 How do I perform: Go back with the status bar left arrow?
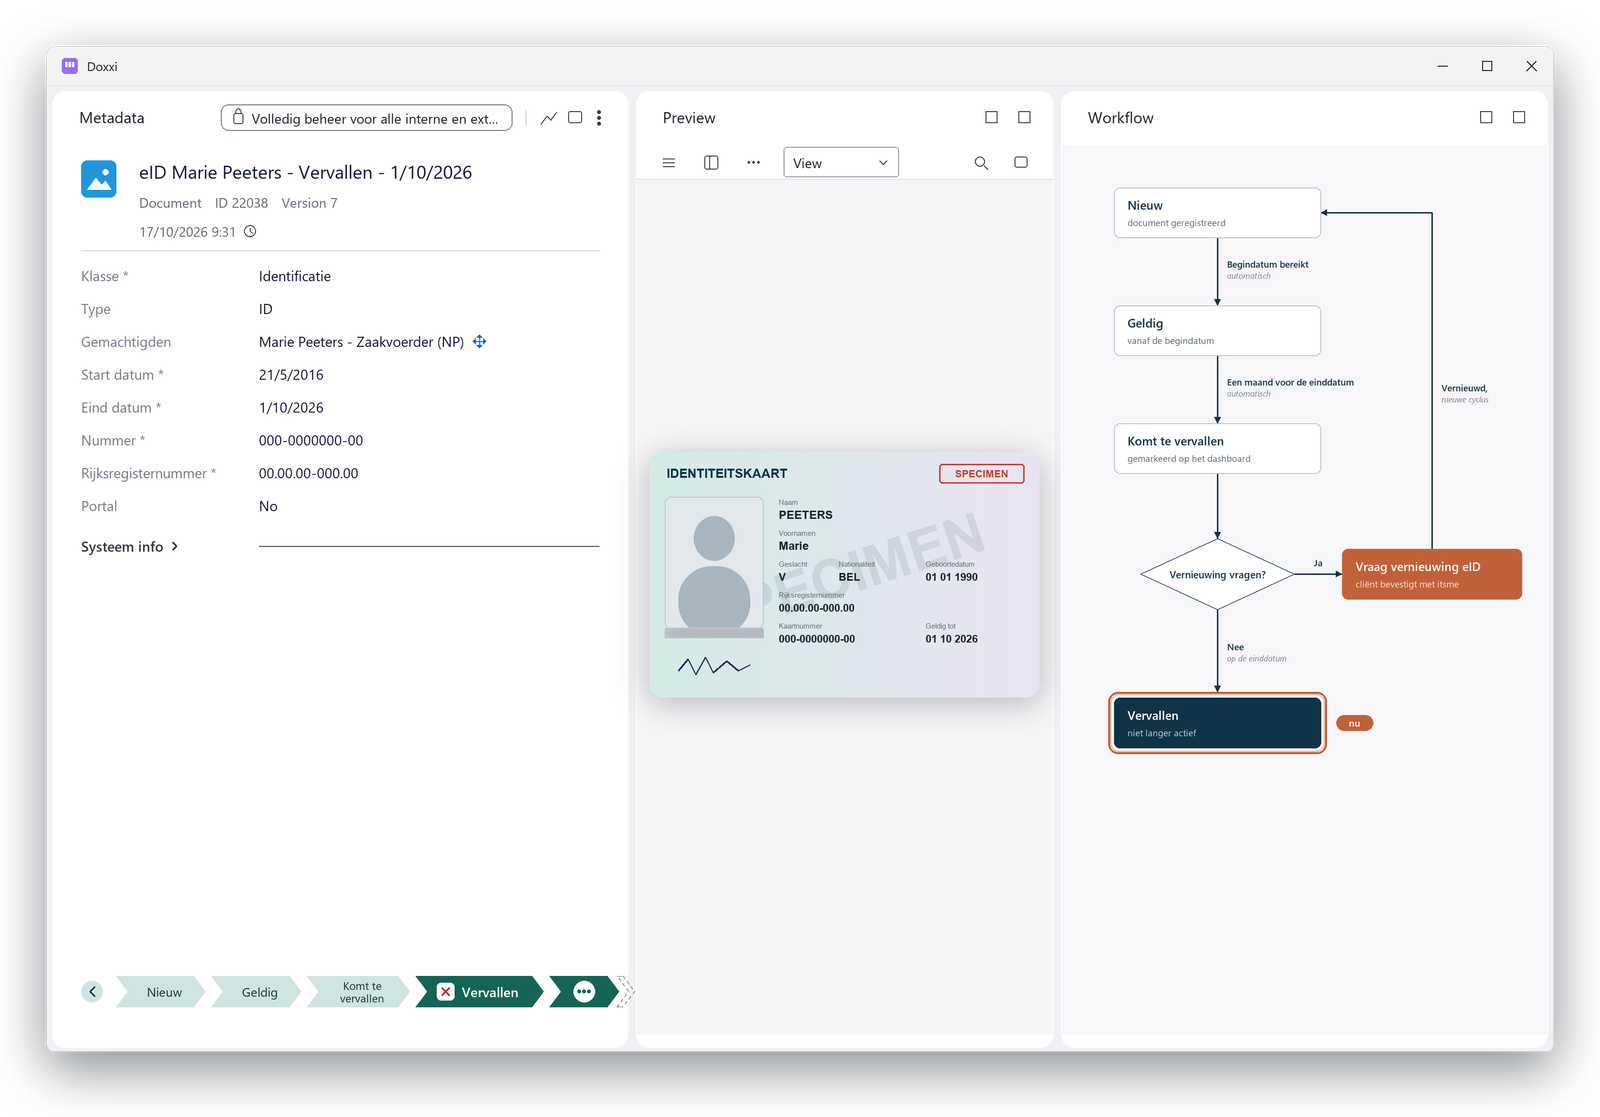(92, 992)
